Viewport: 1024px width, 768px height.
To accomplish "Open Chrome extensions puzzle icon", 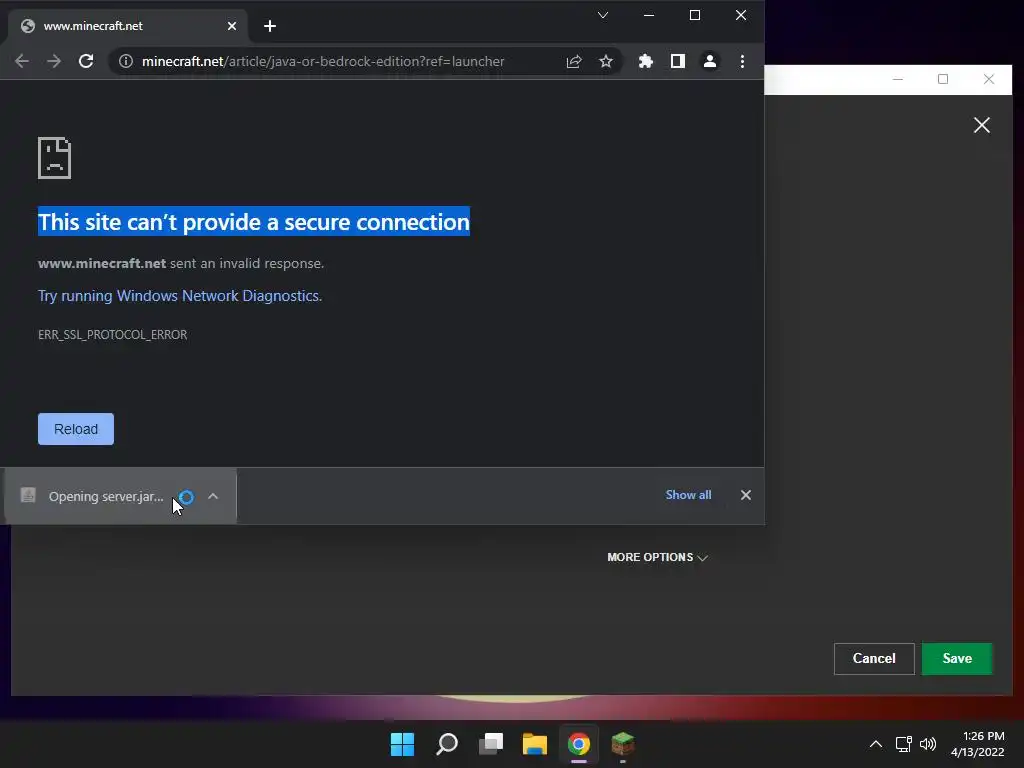I will tap(645, 61).
